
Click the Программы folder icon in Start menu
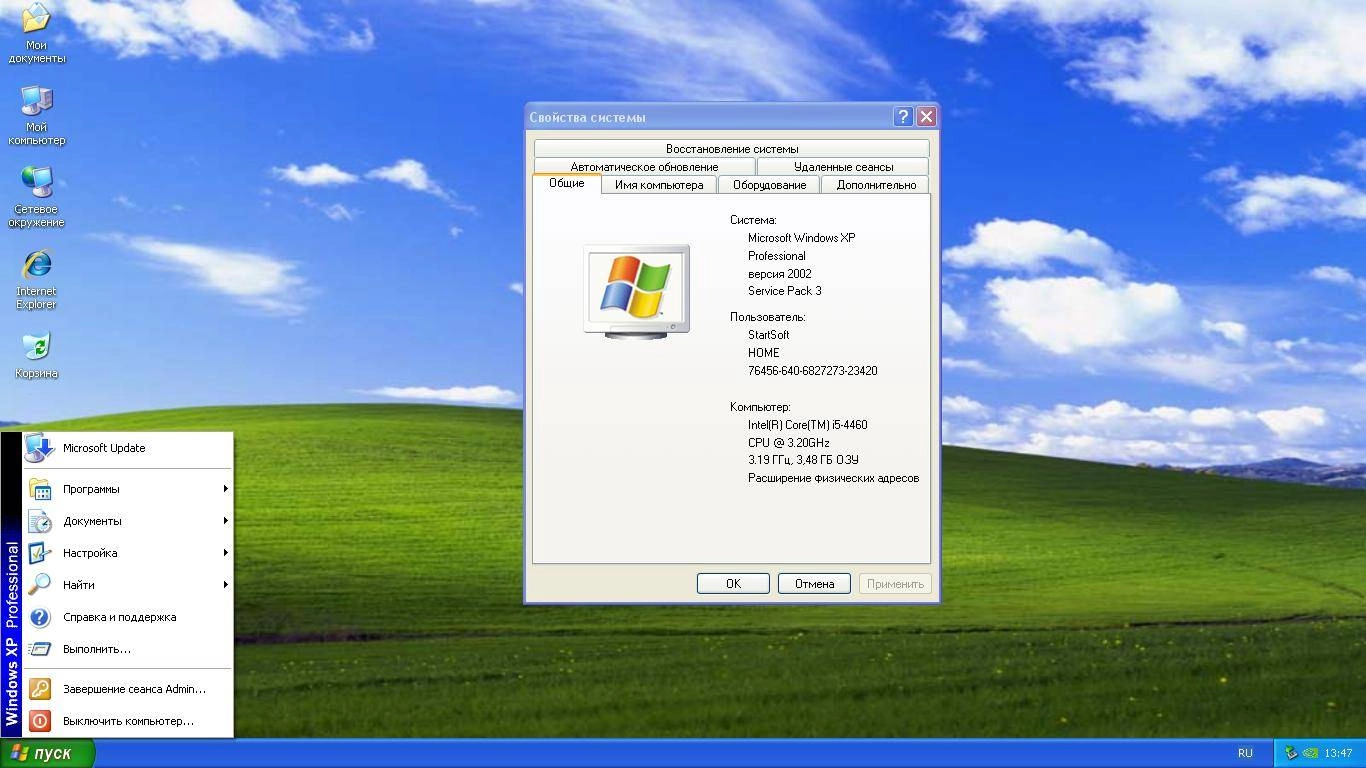pos(40,489)
